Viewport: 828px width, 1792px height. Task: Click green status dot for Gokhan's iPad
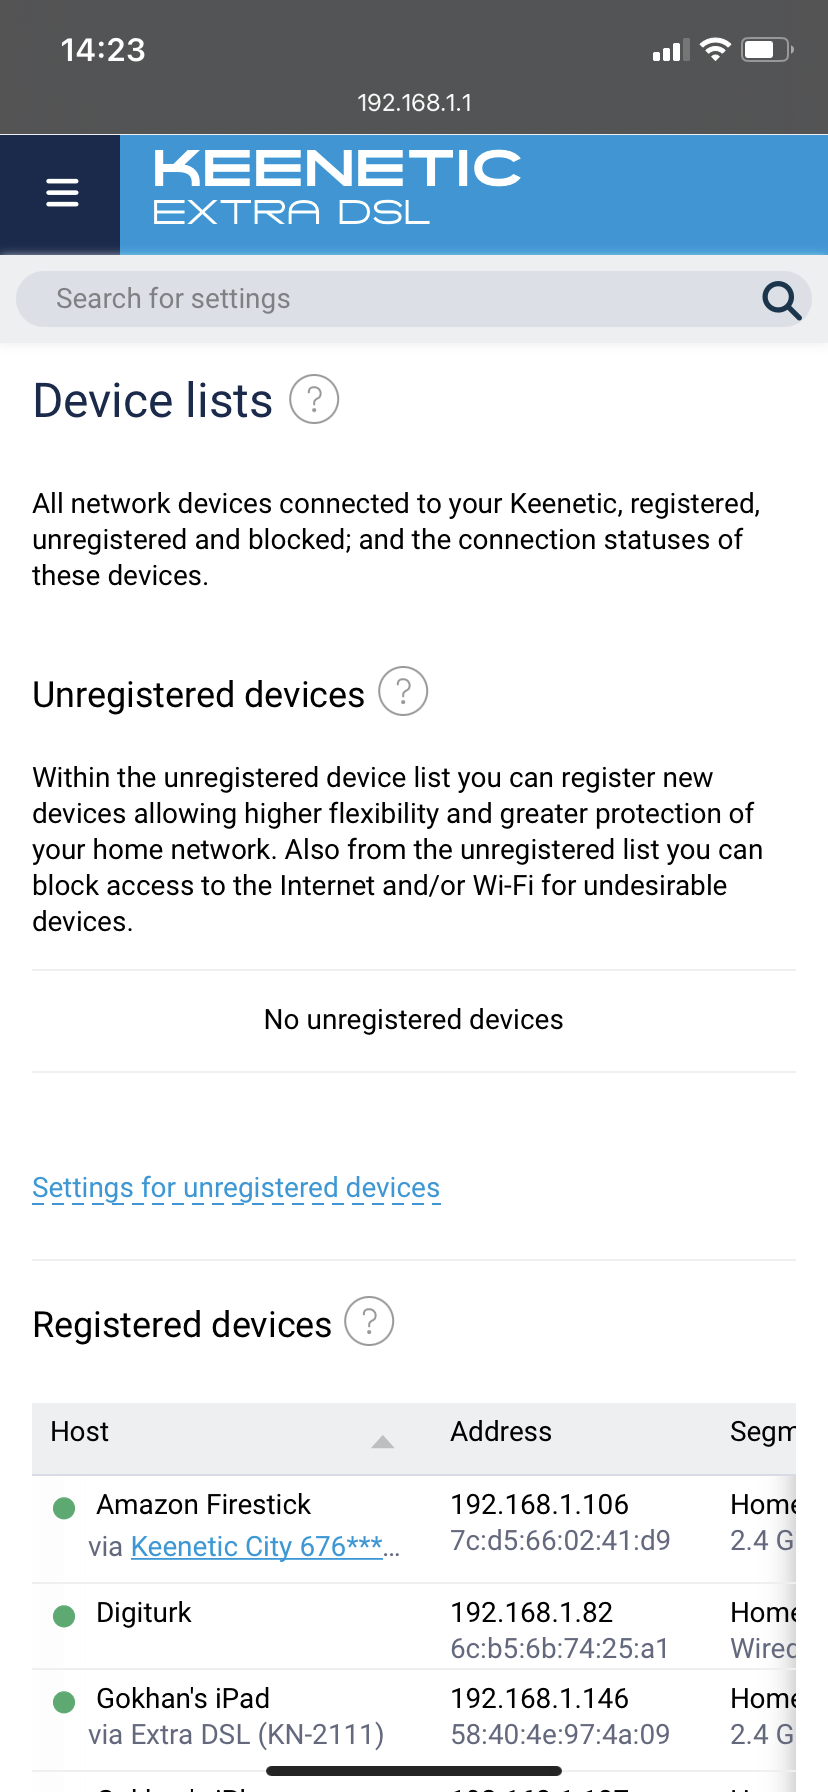[x=64, y=1701]
